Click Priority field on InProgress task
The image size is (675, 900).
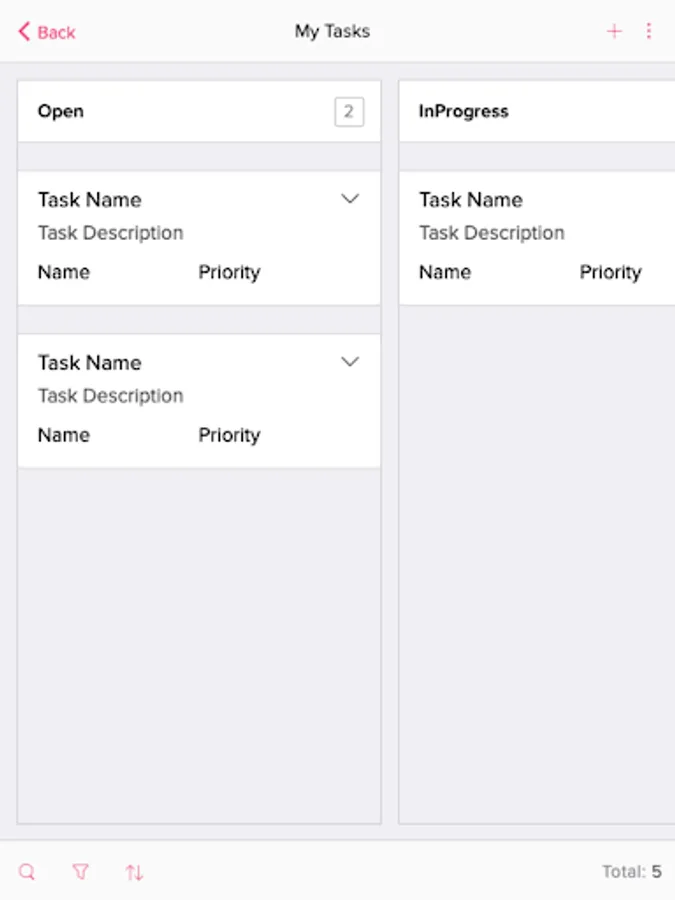610,272
